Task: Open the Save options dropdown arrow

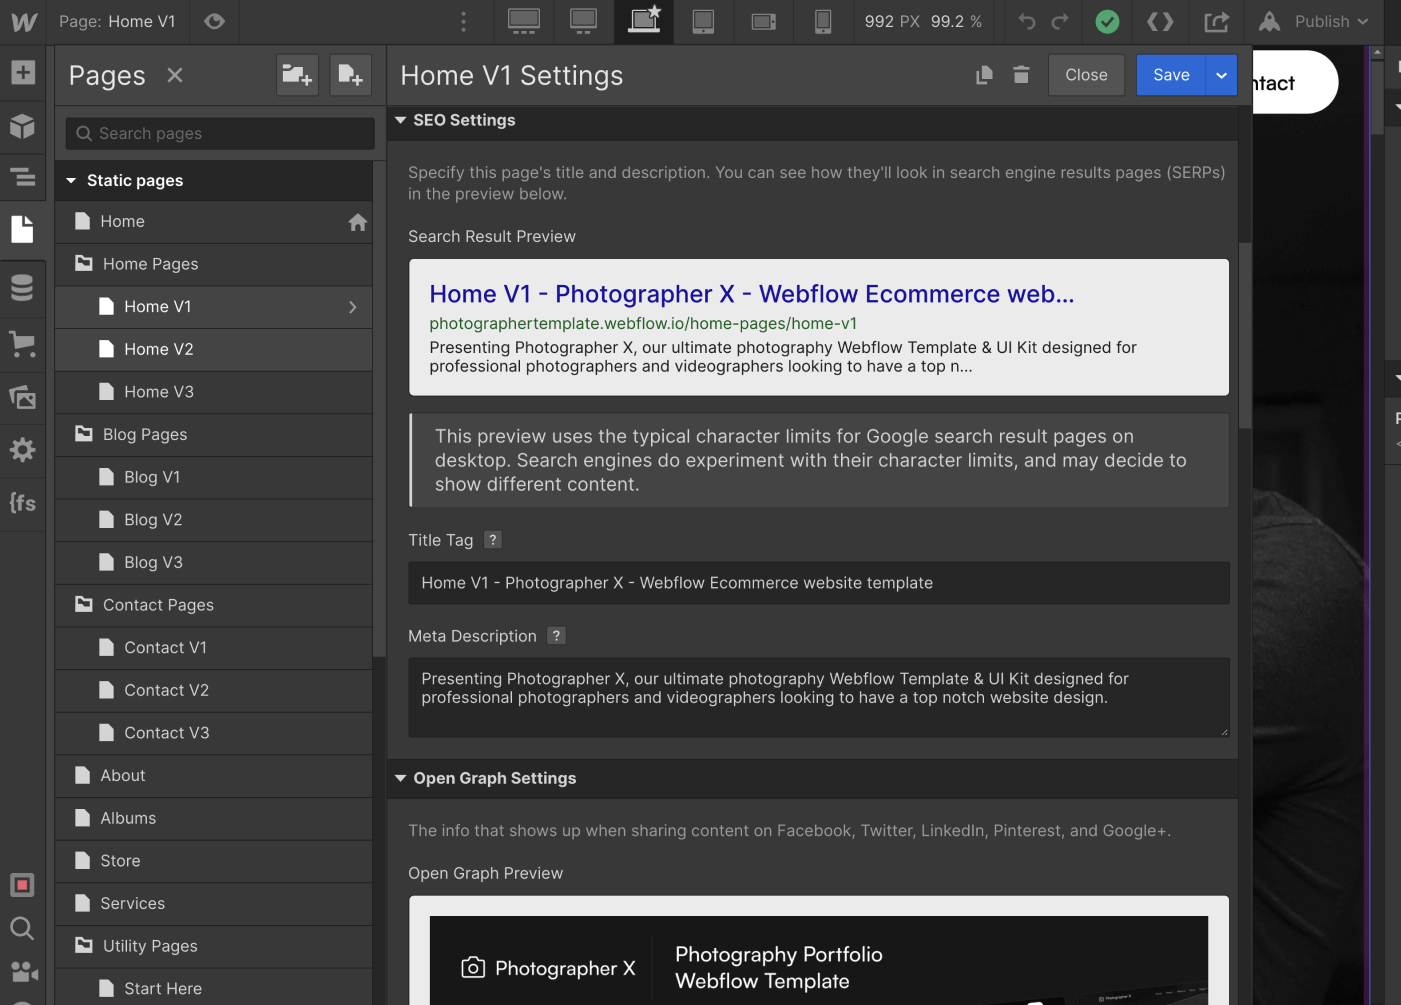Action: point(1222,75)
